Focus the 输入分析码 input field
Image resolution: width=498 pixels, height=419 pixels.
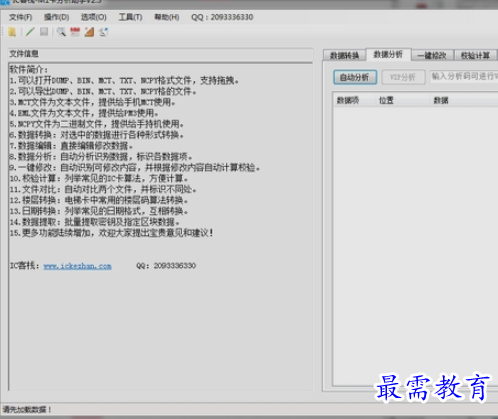pos(464,77)
